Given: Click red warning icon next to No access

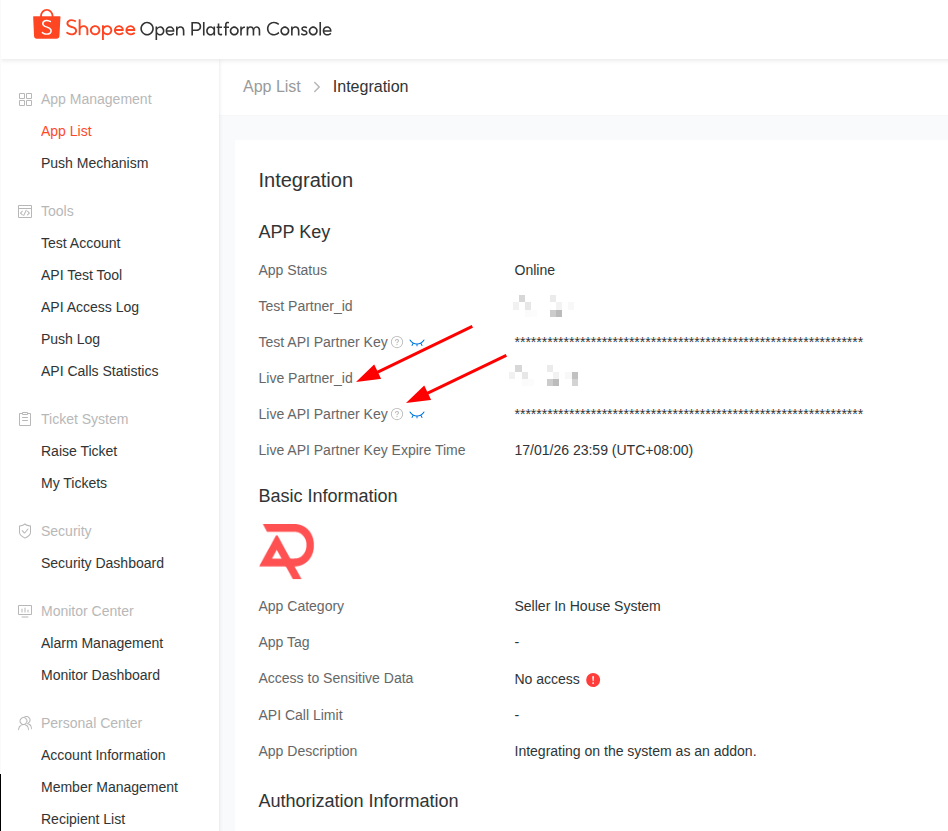Looking at the screenshot, I should pyautogui.click(x=593, y=680).
